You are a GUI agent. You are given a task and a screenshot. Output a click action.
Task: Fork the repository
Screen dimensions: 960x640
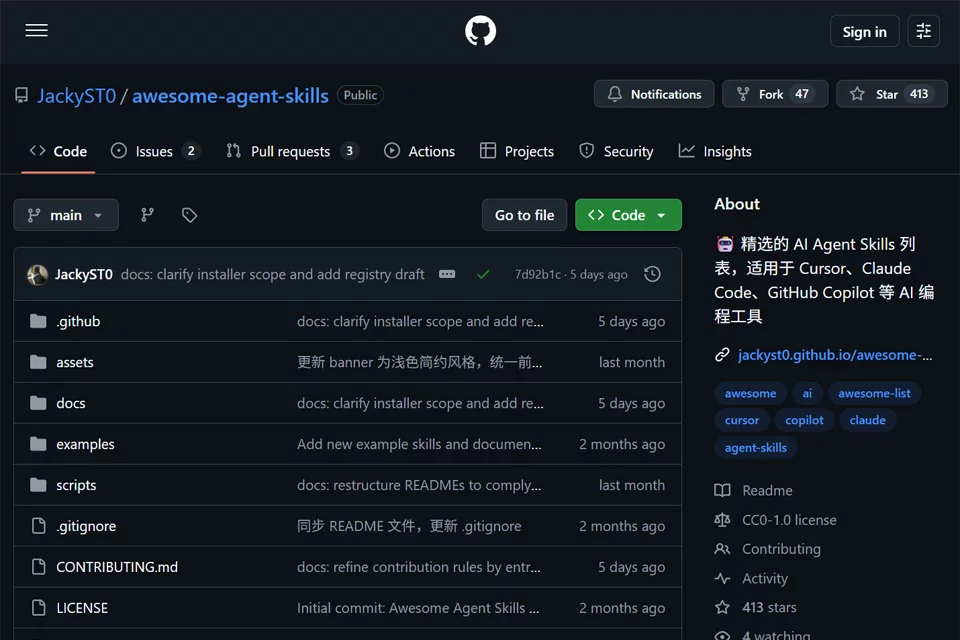775,94
